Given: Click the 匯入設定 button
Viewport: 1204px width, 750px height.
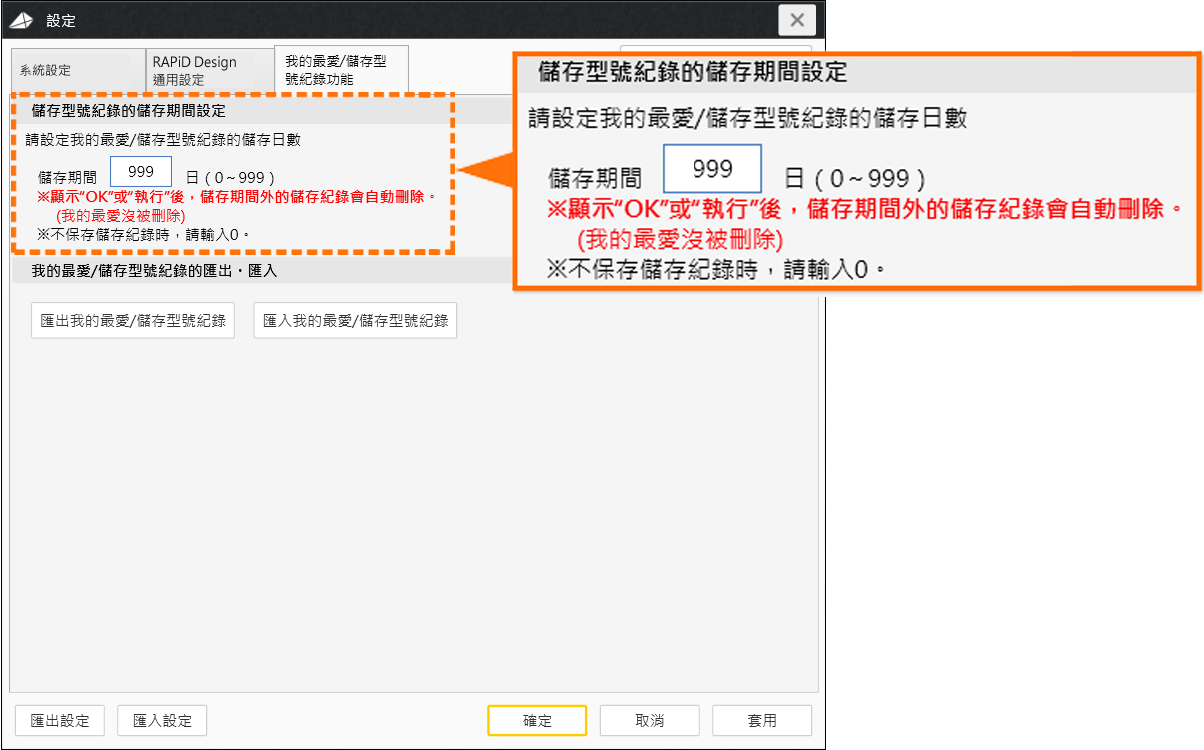Looking at the screenshot, I should (x=162, y=720).
